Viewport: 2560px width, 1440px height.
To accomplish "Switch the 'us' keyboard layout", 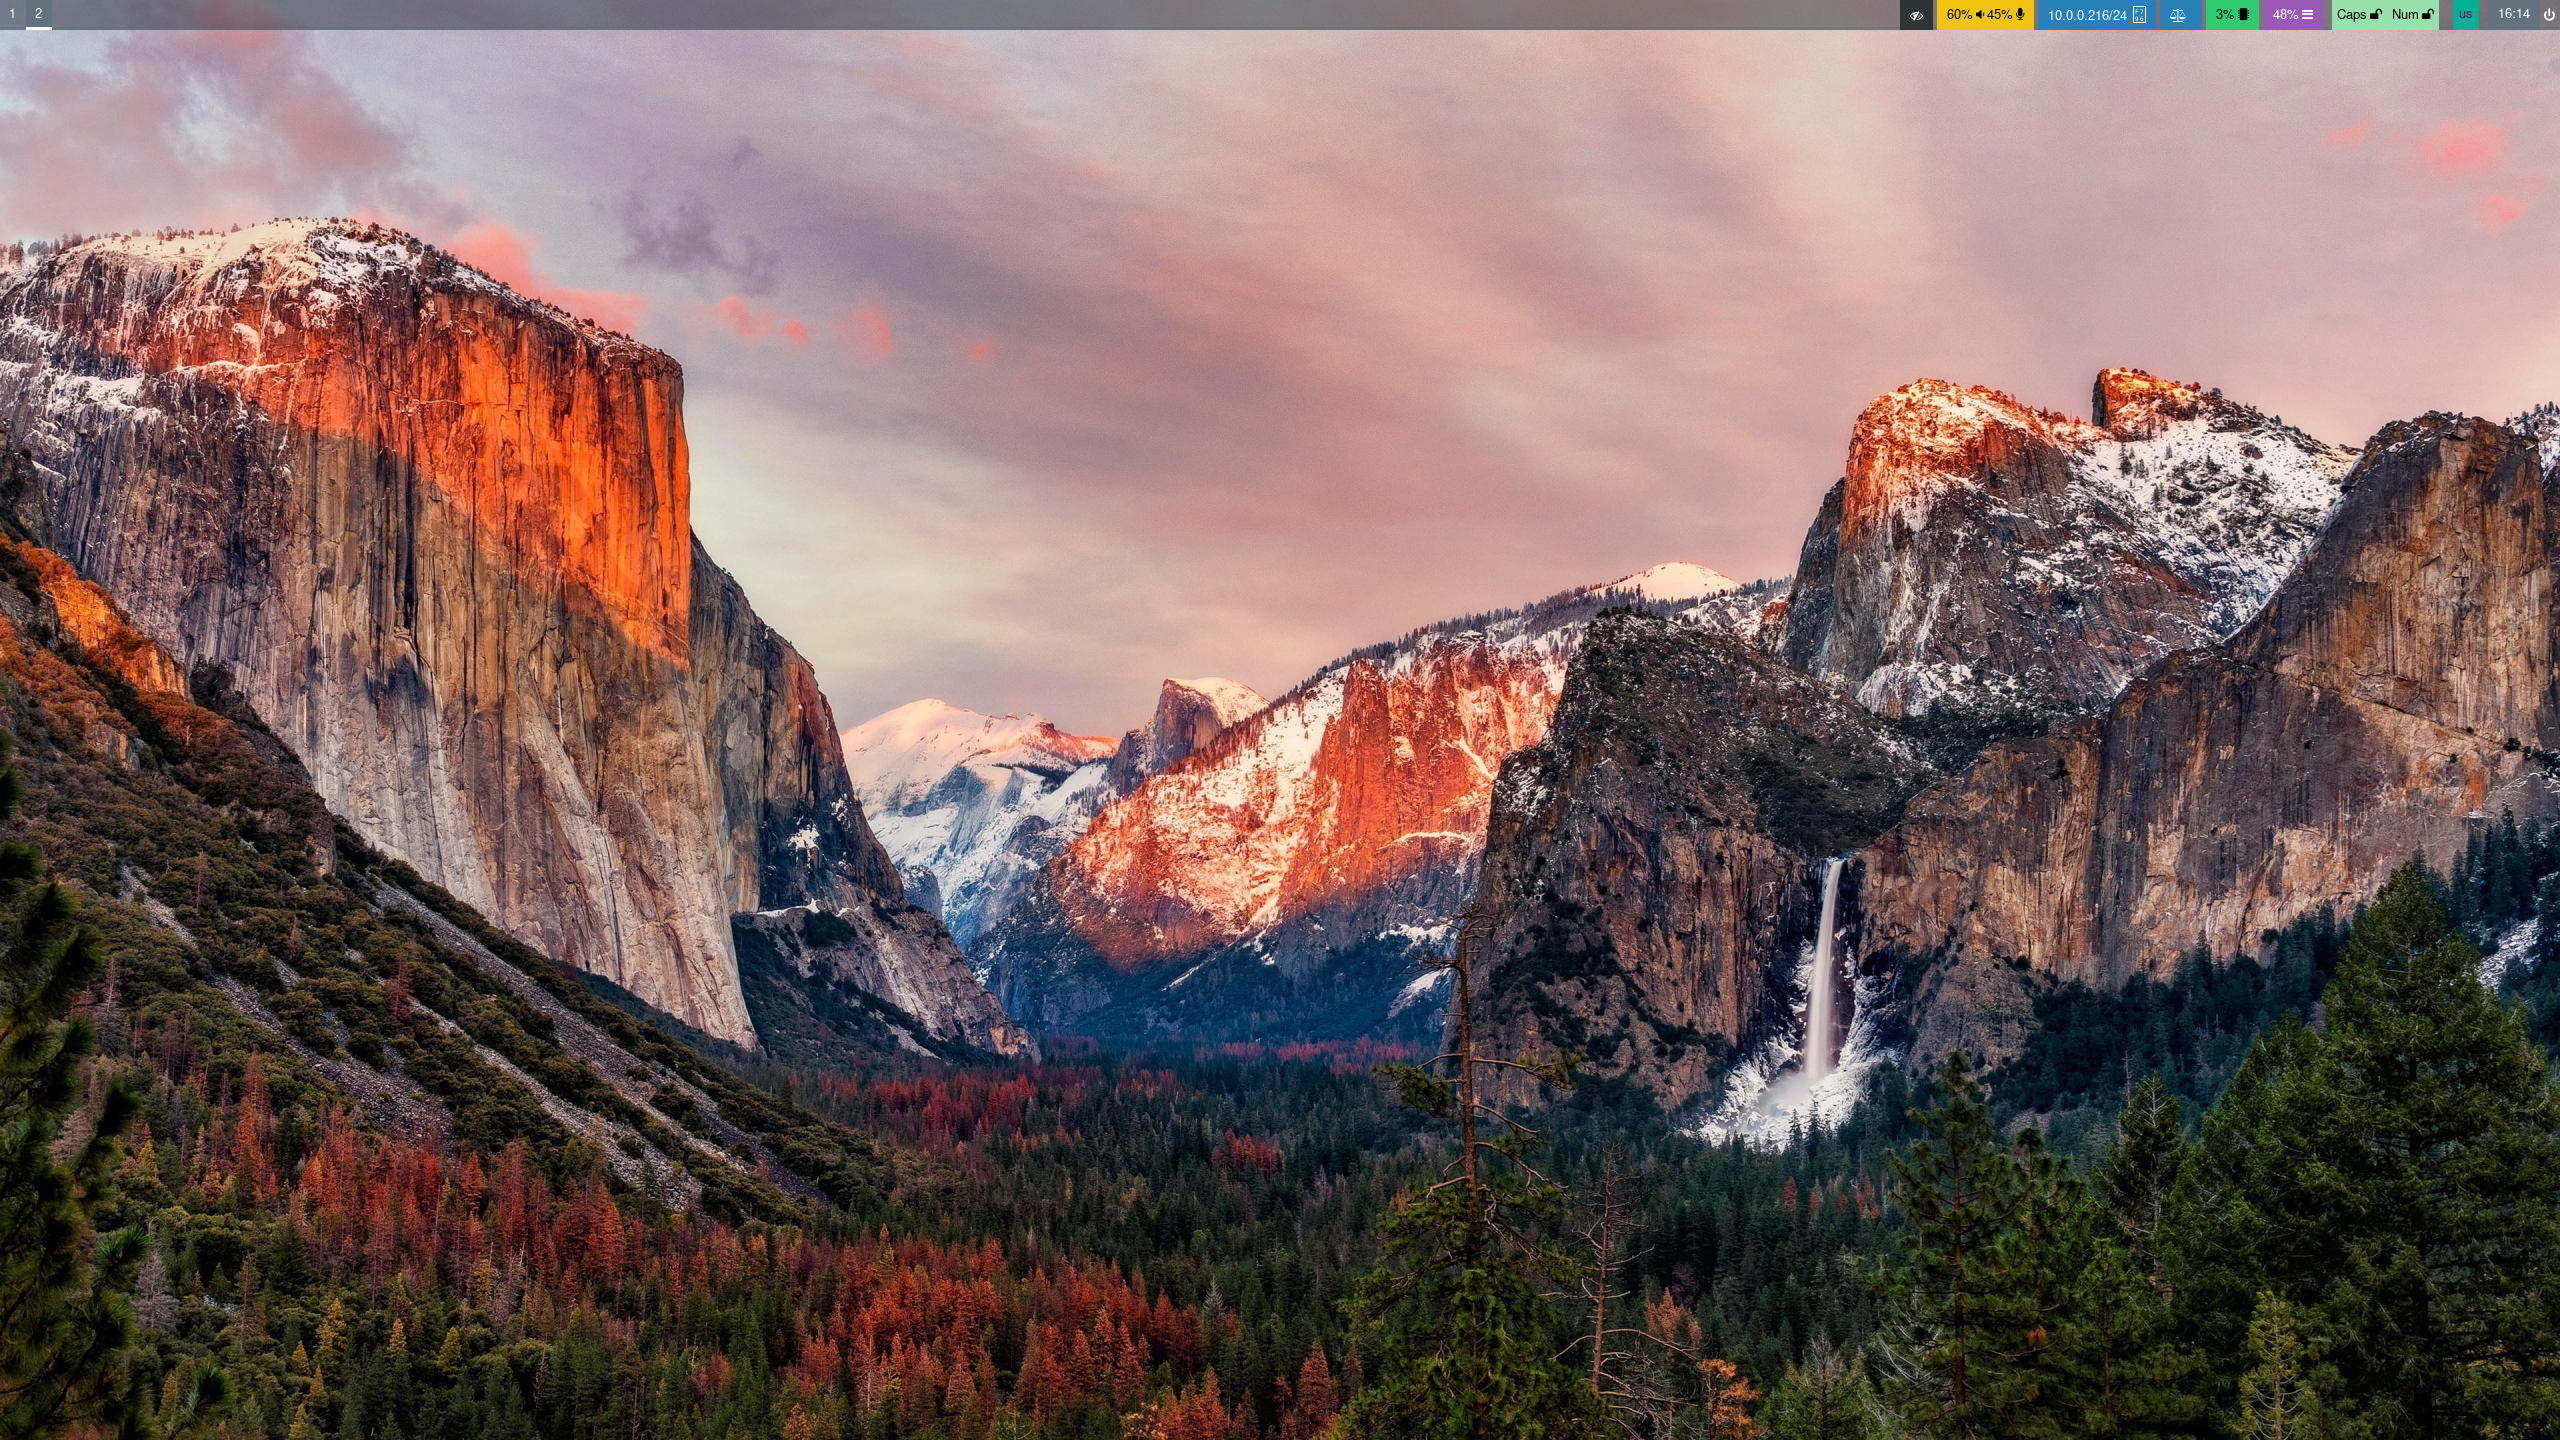I will coord(2465,15).
